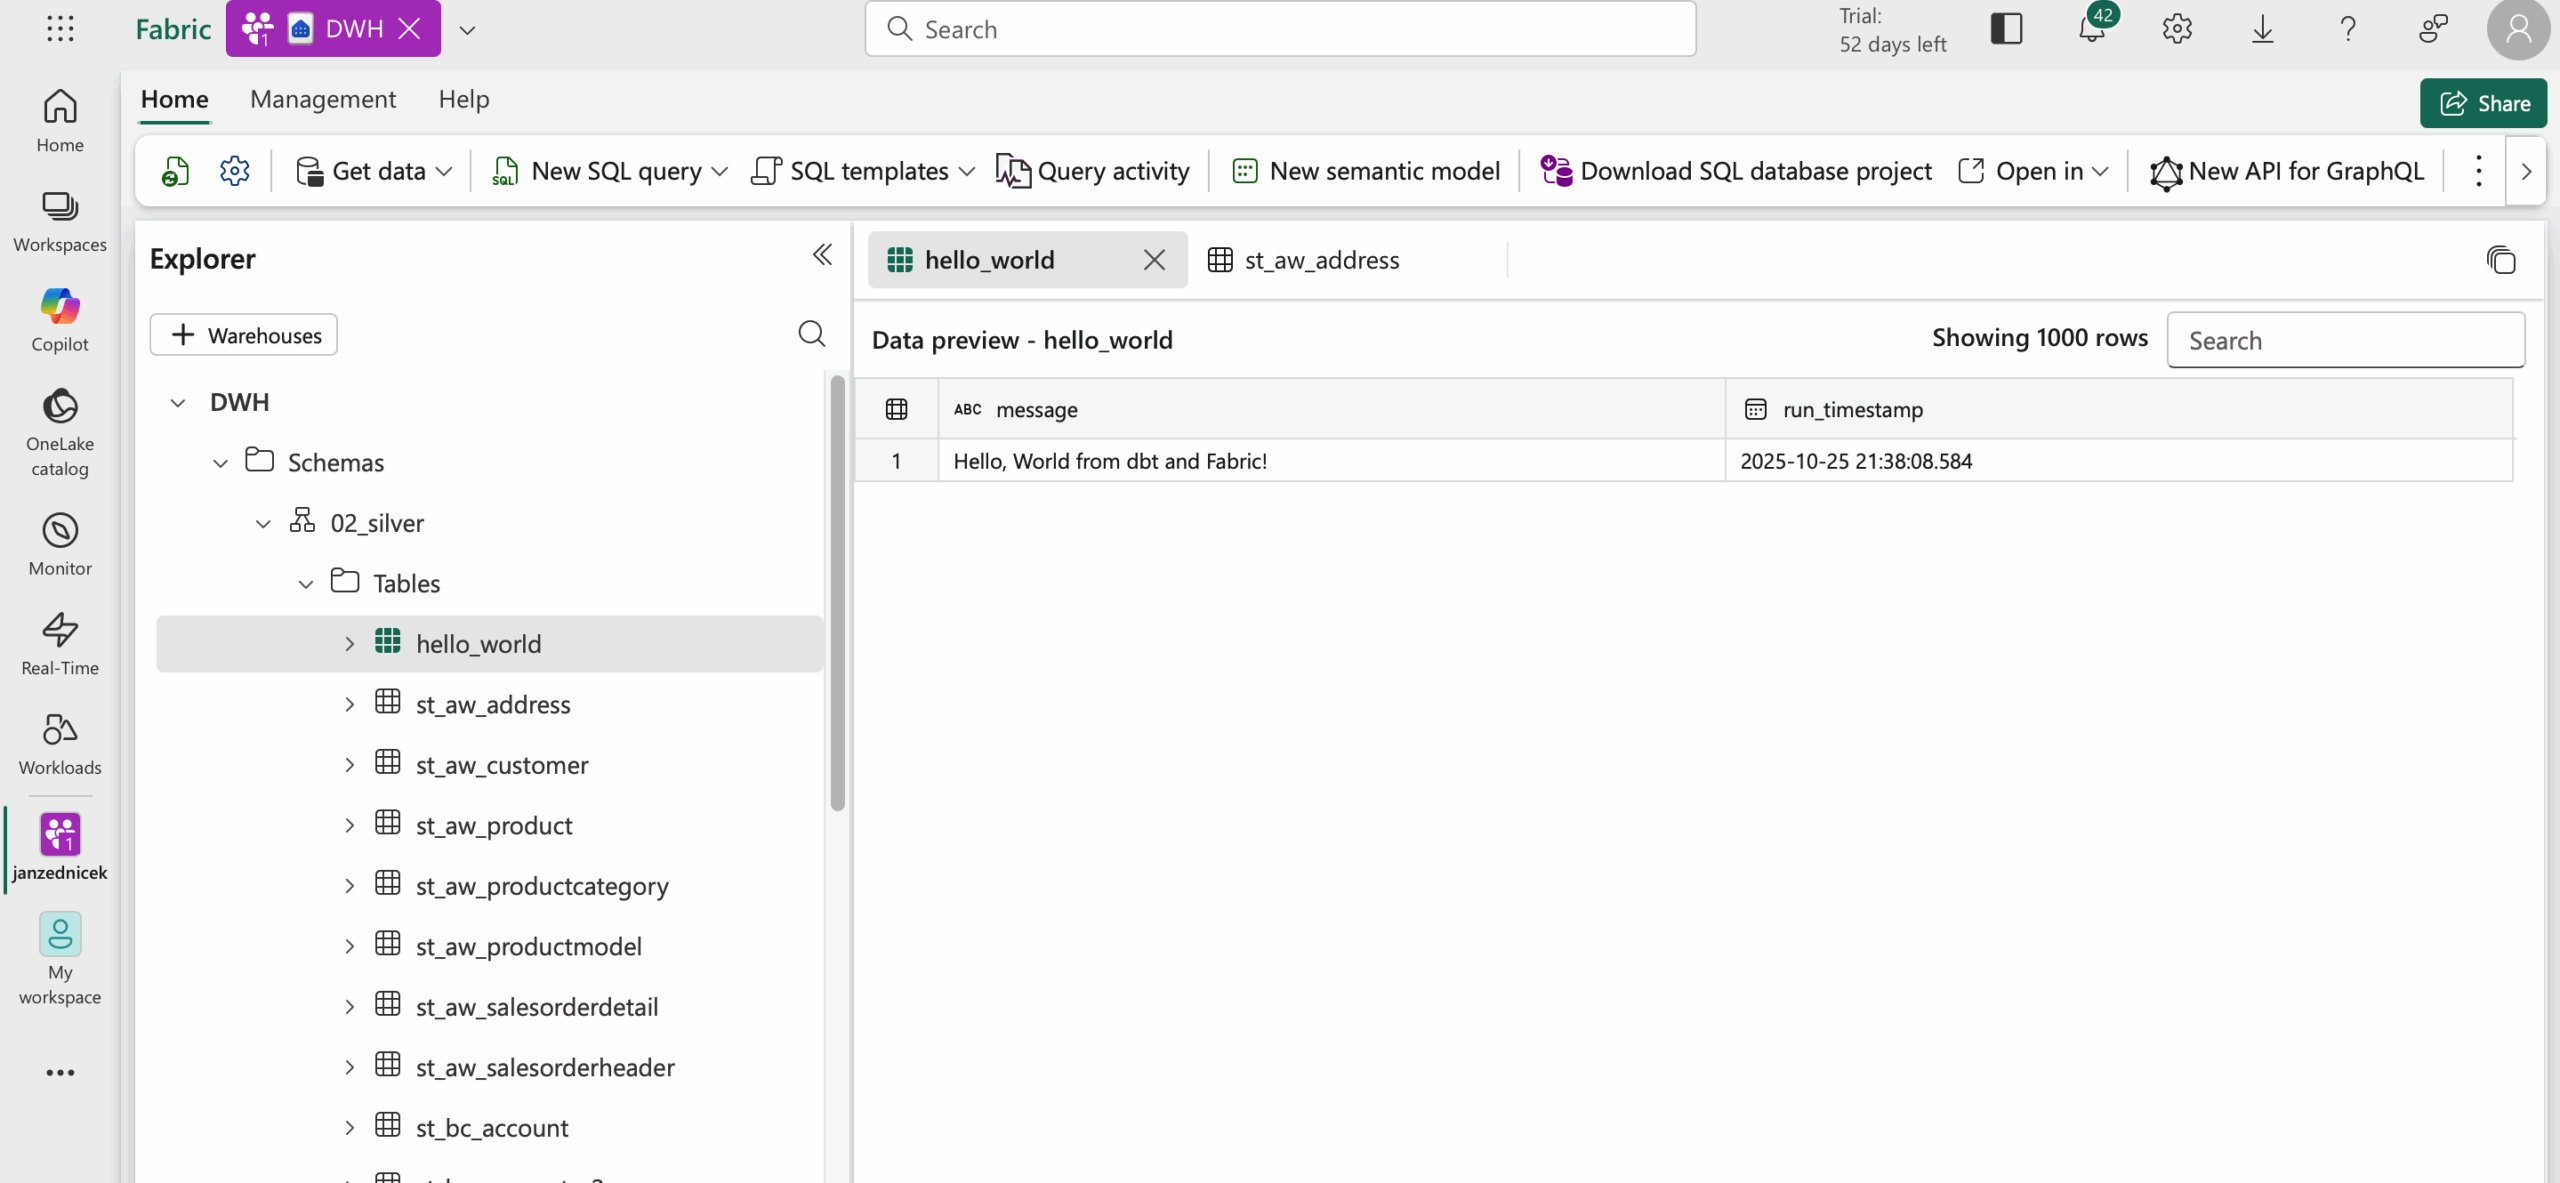Collapse the 02_silver schema node
2560x1183 pixels.
(x=263, y=523)
